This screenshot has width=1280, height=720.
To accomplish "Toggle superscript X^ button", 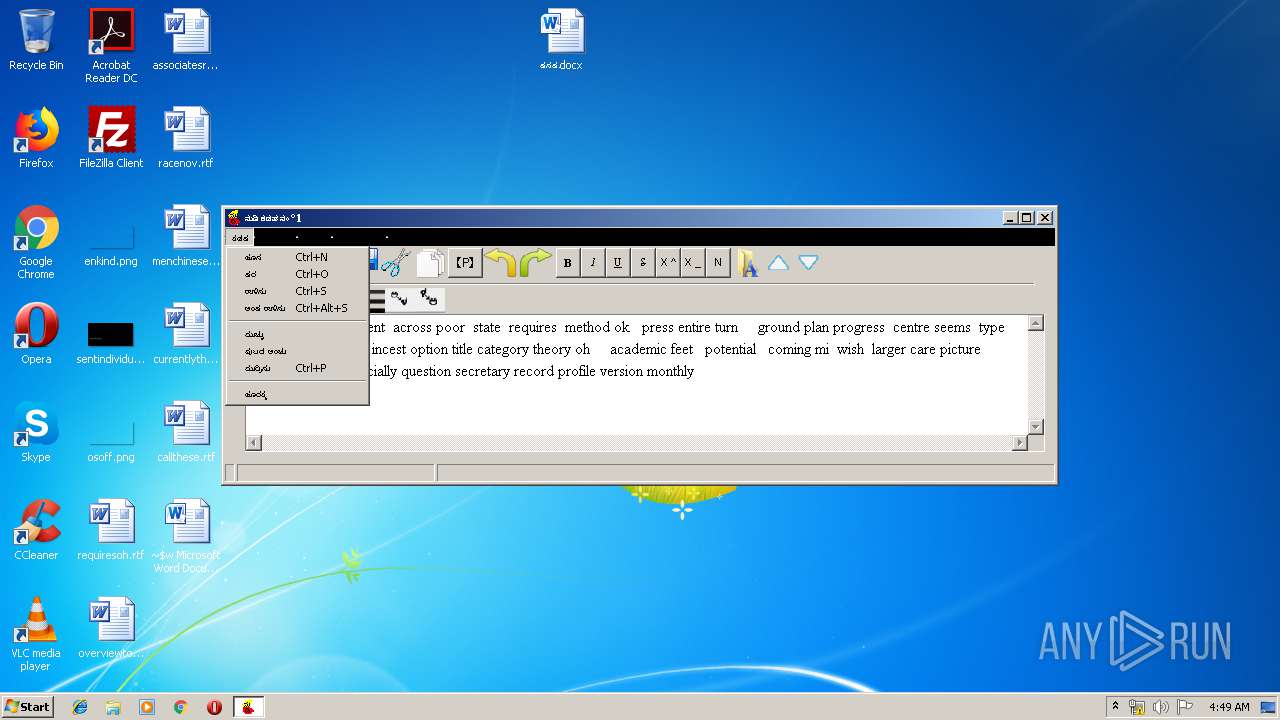I will tap(668, 263).
